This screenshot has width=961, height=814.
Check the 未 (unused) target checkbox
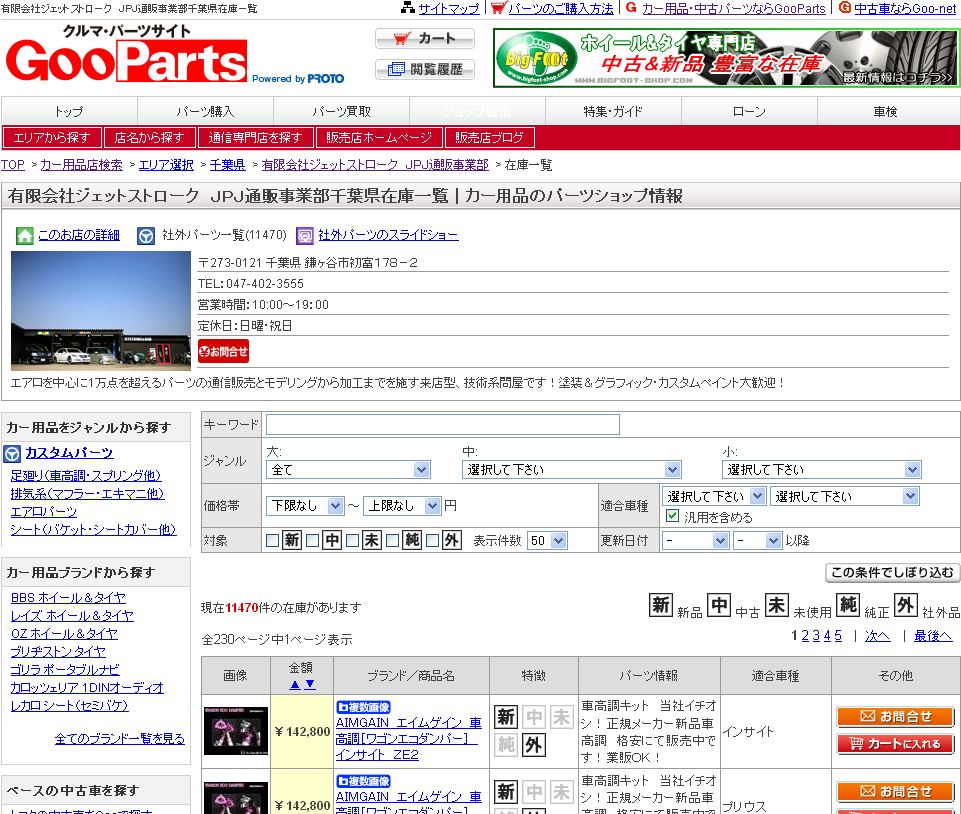click(x=352, y=541)
